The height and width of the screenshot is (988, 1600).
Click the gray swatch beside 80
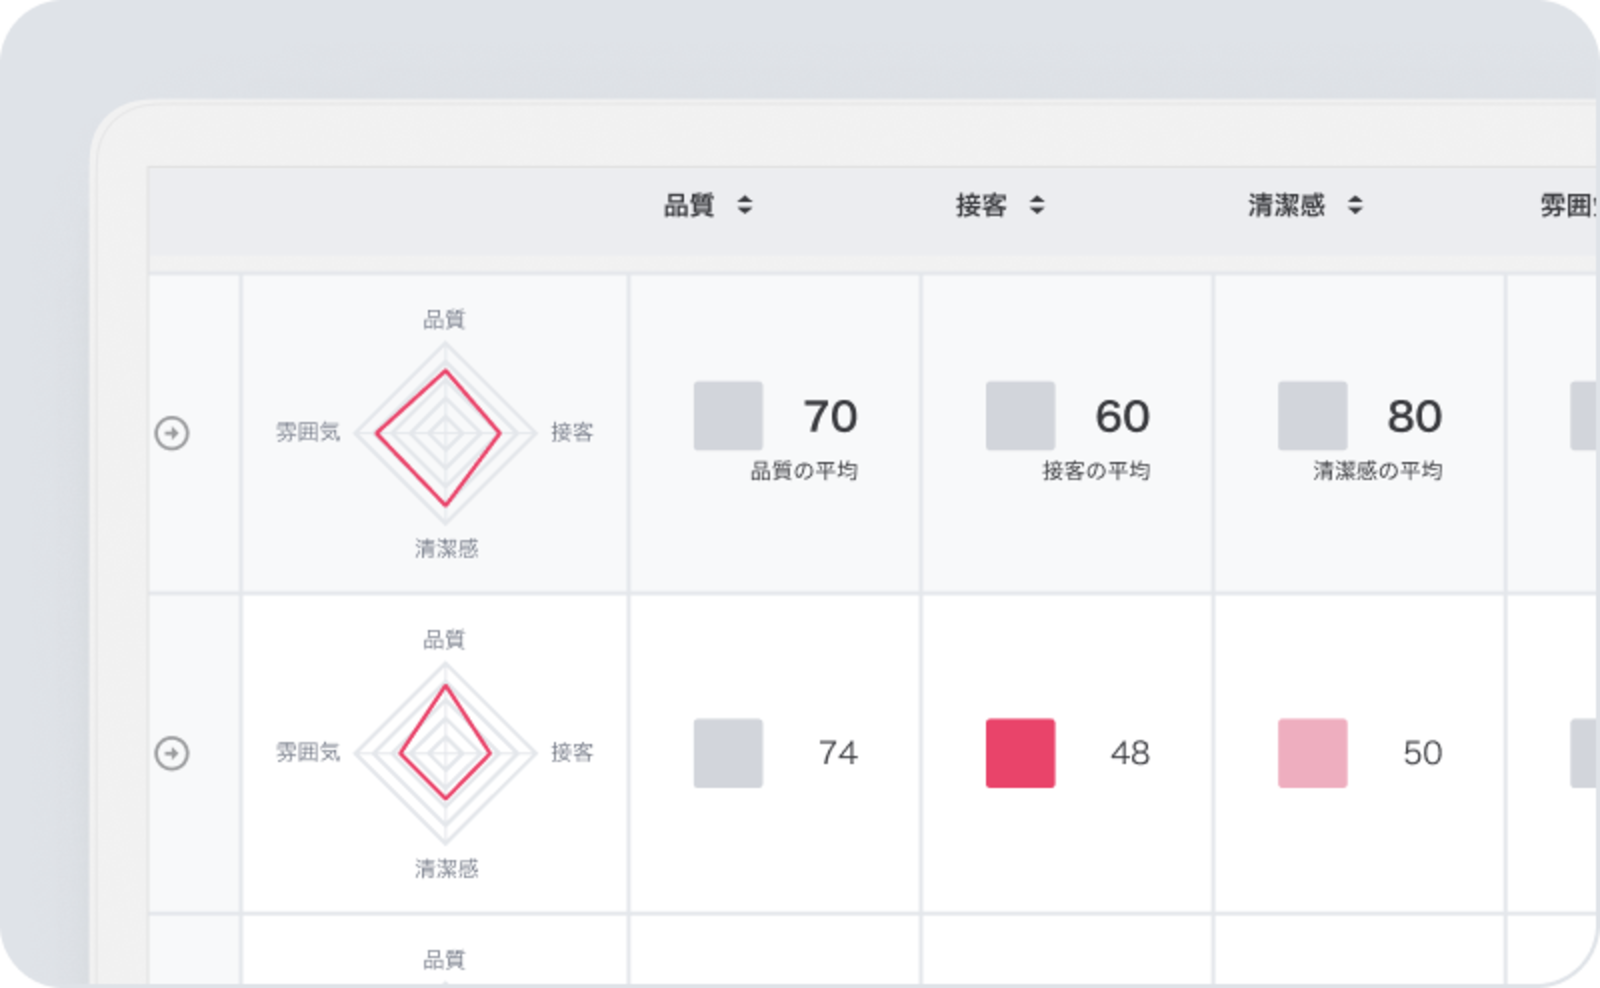[x=1312, y=415]
